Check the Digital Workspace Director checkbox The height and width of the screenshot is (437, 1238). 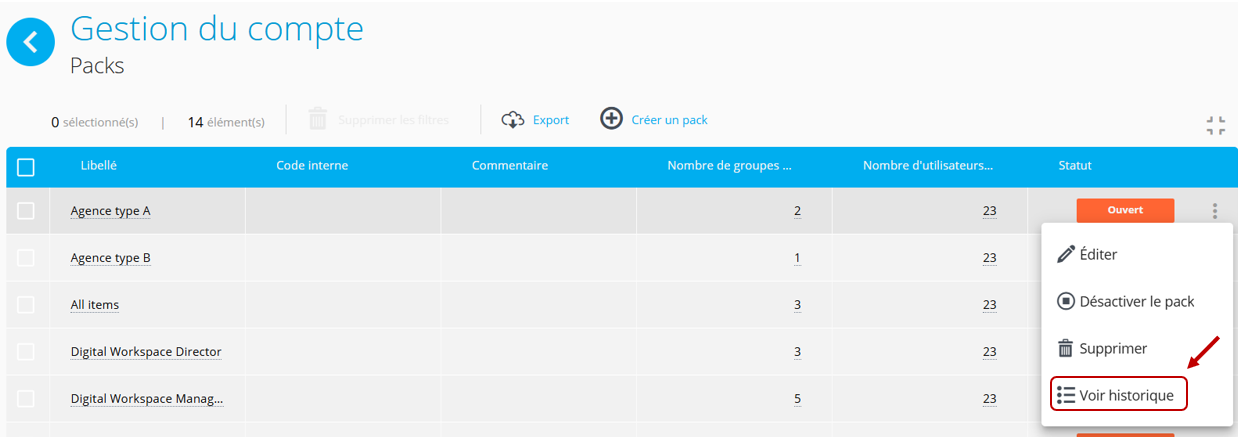pyautogui.click(x=26, y=352)
